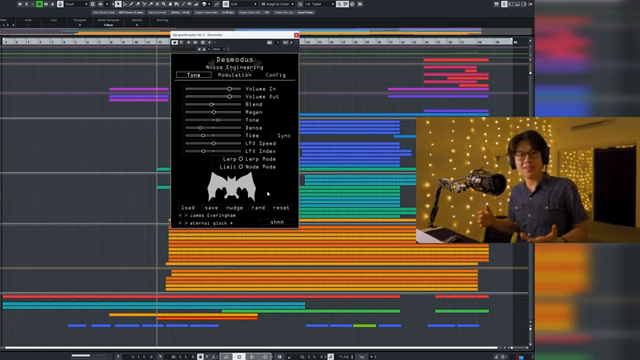Screen dimensions: 640x360
Task: Switch to the Modulation tab
Action: pos(235,75)
